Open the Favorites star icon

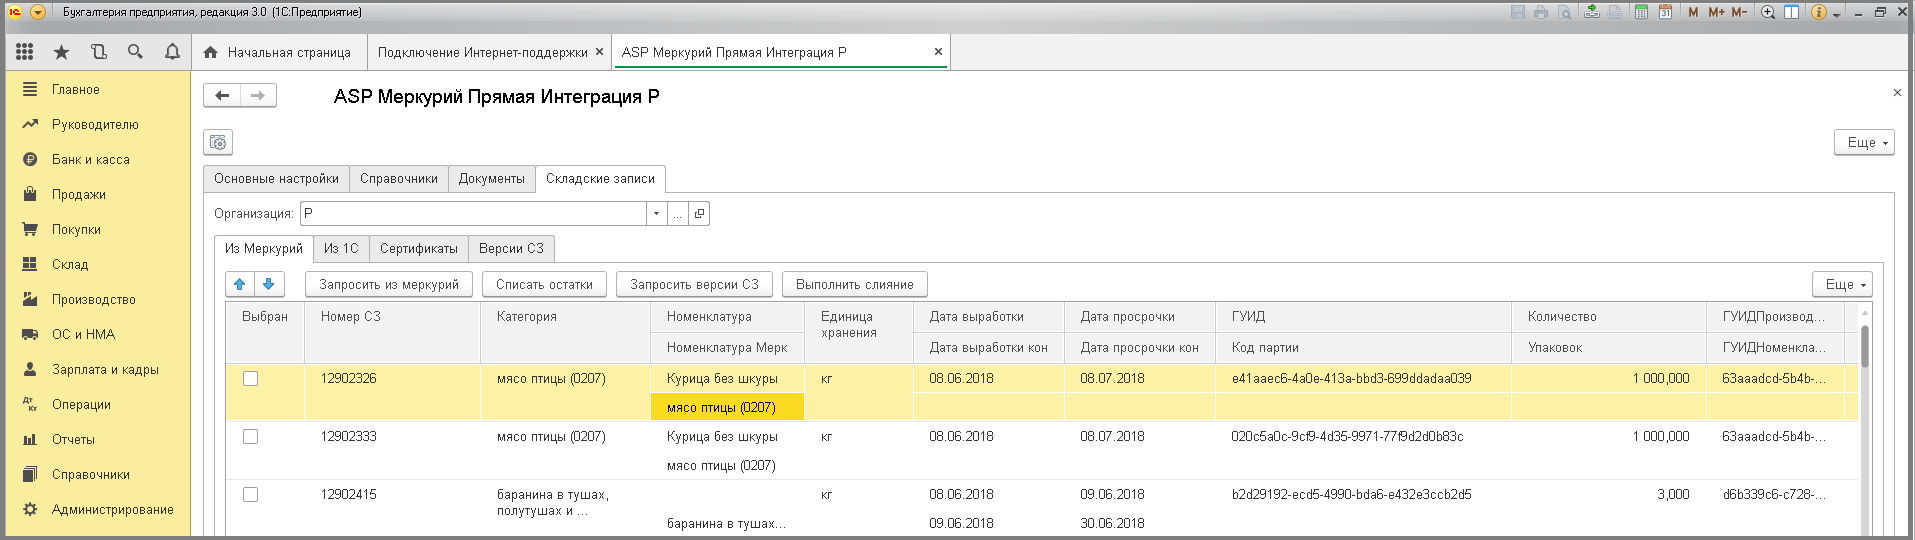pos(61,52)
